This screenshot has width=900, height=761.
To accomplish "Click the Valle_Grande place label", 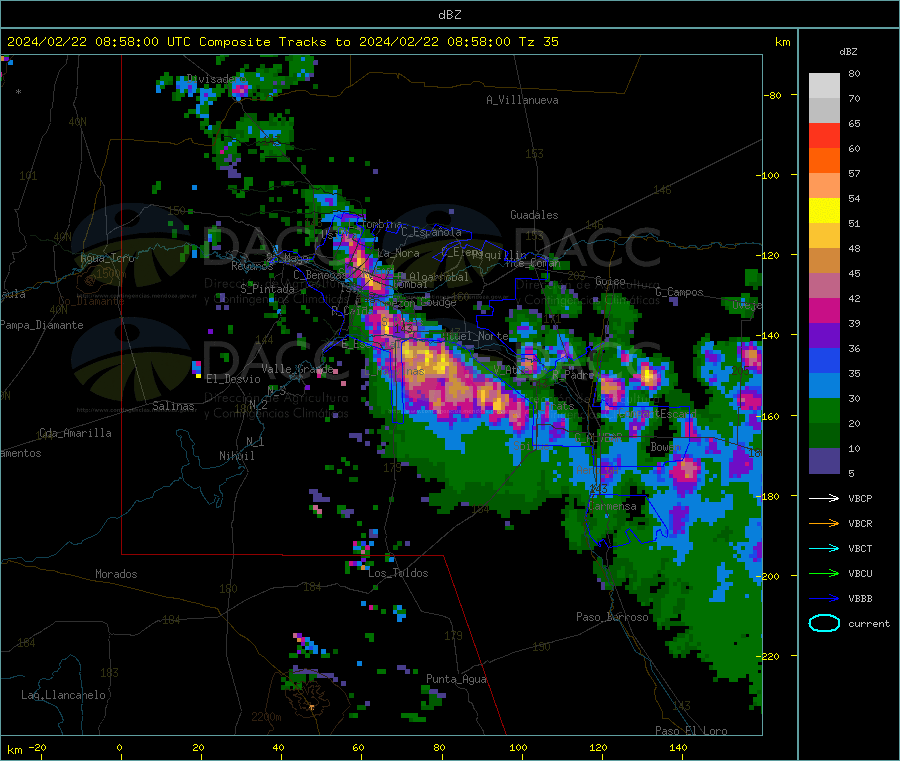I will 297,368.
